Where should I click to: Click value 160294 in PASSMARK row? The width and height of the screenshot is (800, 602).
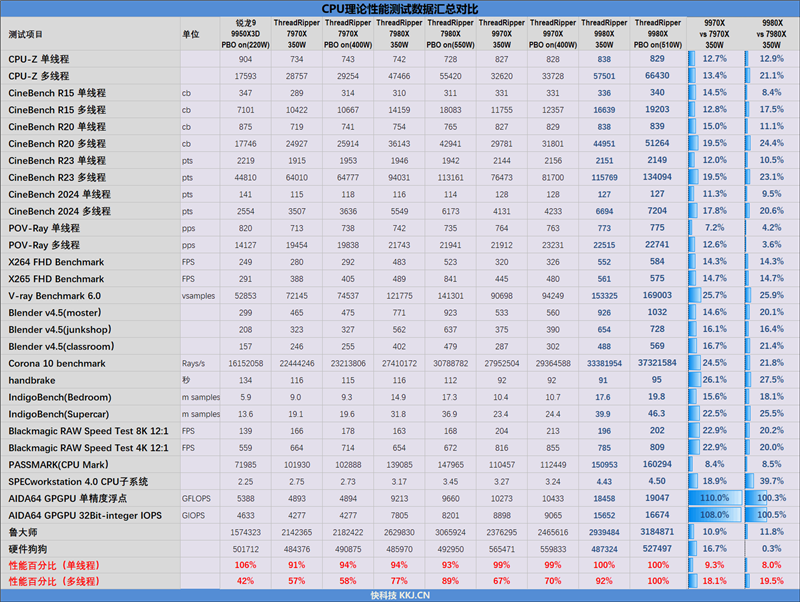point(657,464)
